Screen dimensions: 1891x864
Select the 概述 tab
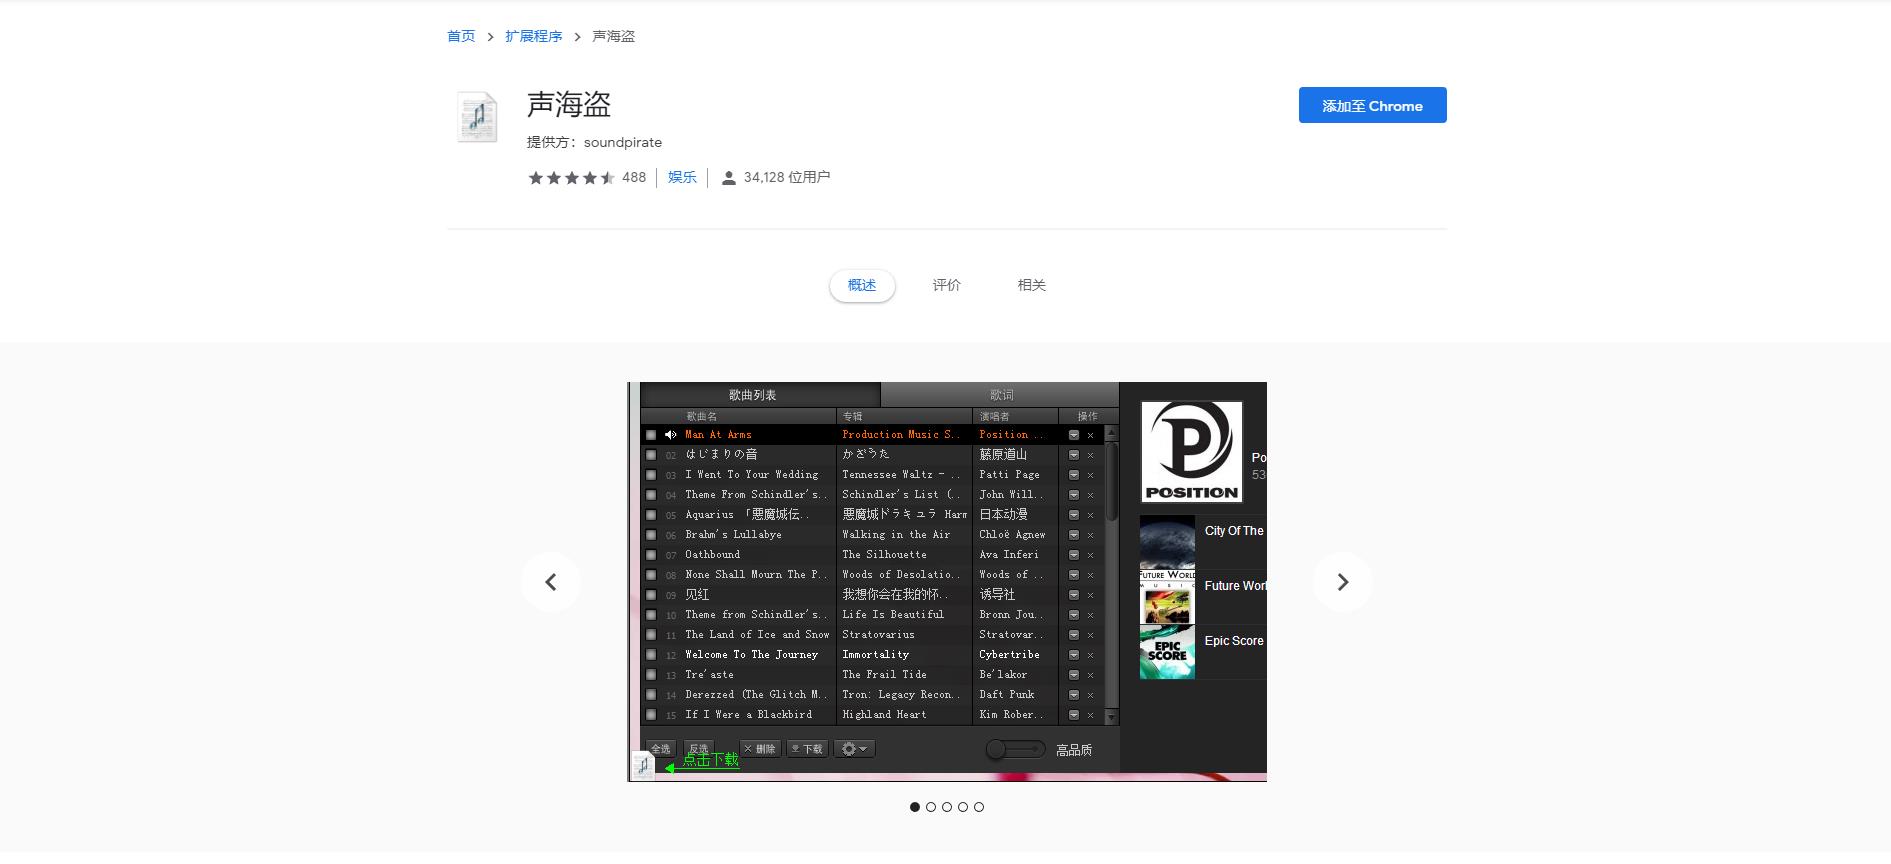pos(862,285)
